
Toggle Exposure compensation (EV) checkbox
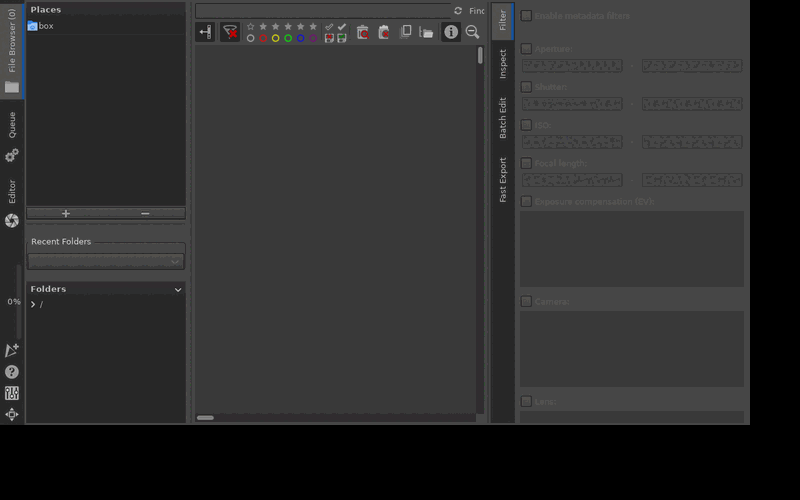(527, 202)
